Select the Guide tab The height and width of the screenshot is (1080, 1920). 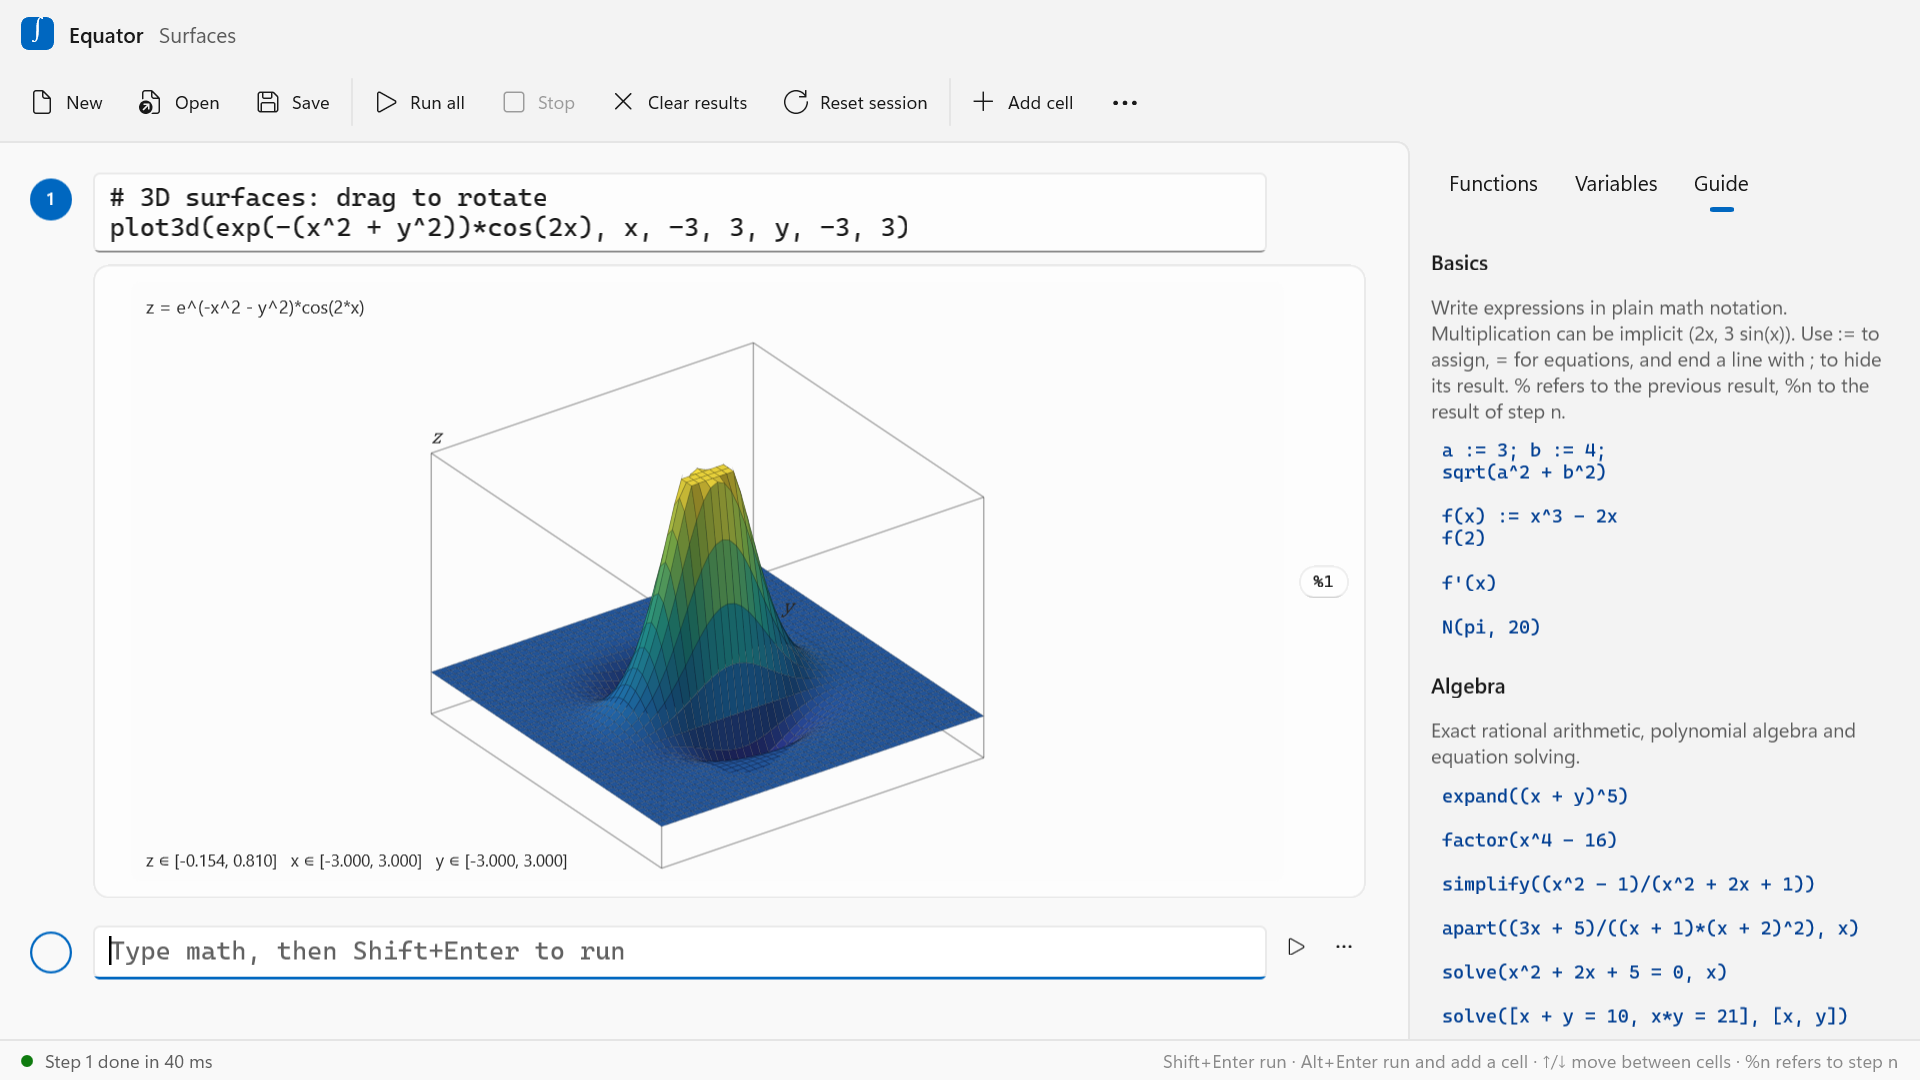tap(1720, 184)
